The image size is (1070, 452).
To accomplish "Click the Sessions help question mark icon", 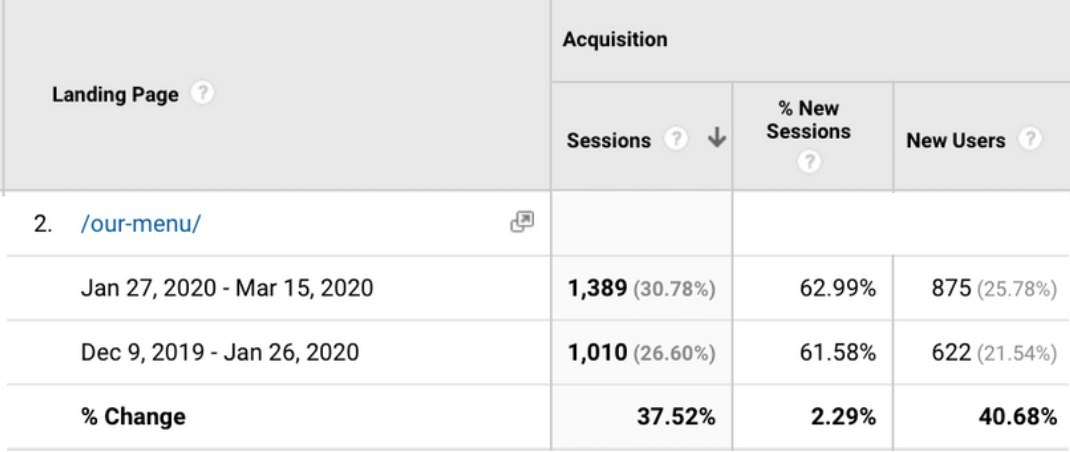I will click(x=676, y=140).
